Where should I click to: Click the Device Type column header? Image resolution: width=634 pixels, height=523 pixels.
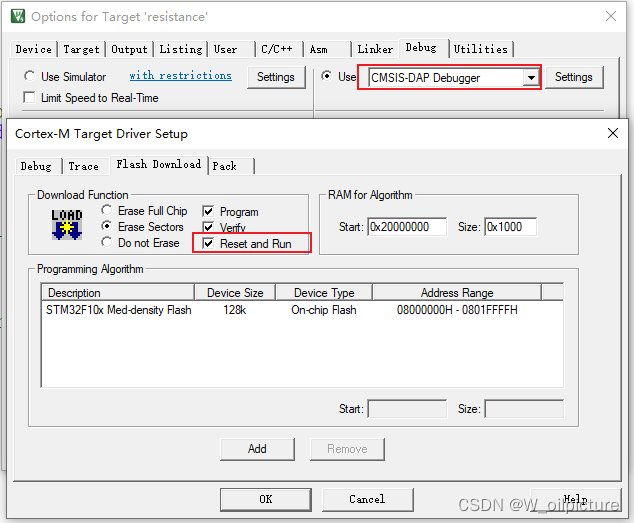point(324,292)
